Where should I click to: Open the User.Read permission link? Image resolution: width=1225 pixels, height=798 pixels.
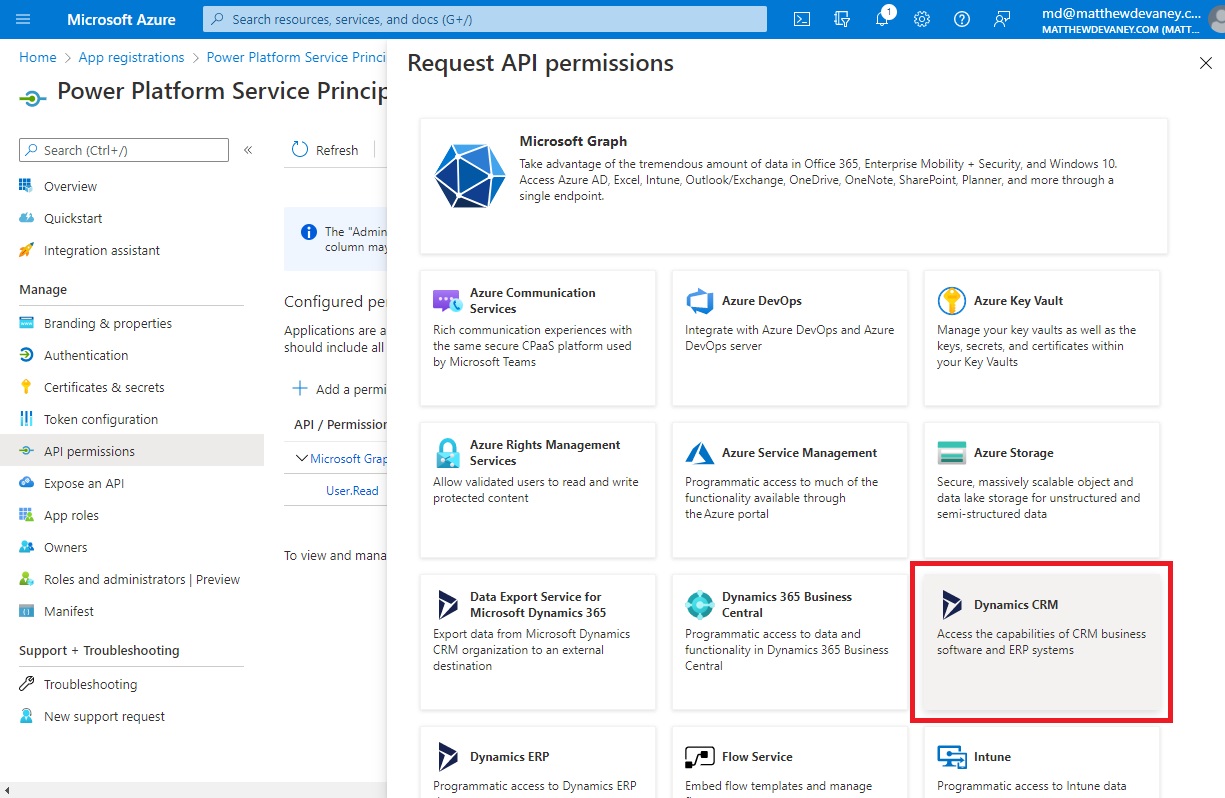coord(351,491)
